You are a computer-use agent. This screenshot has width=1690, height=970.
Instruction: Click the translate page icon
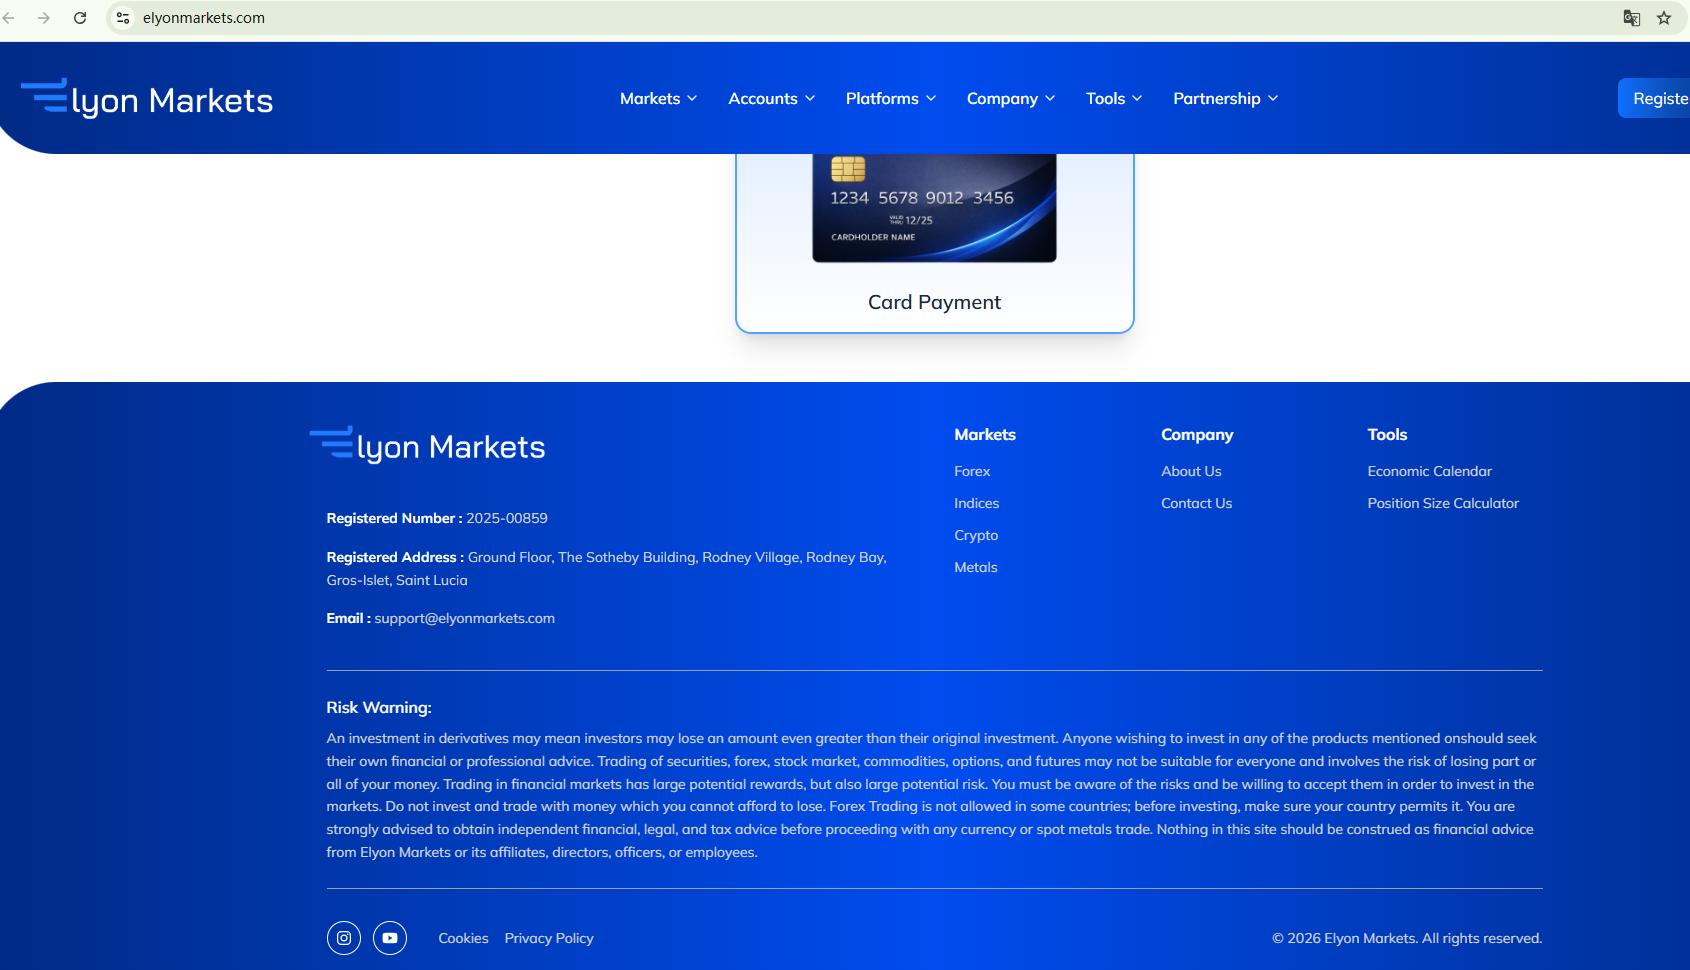point(1631,18)
